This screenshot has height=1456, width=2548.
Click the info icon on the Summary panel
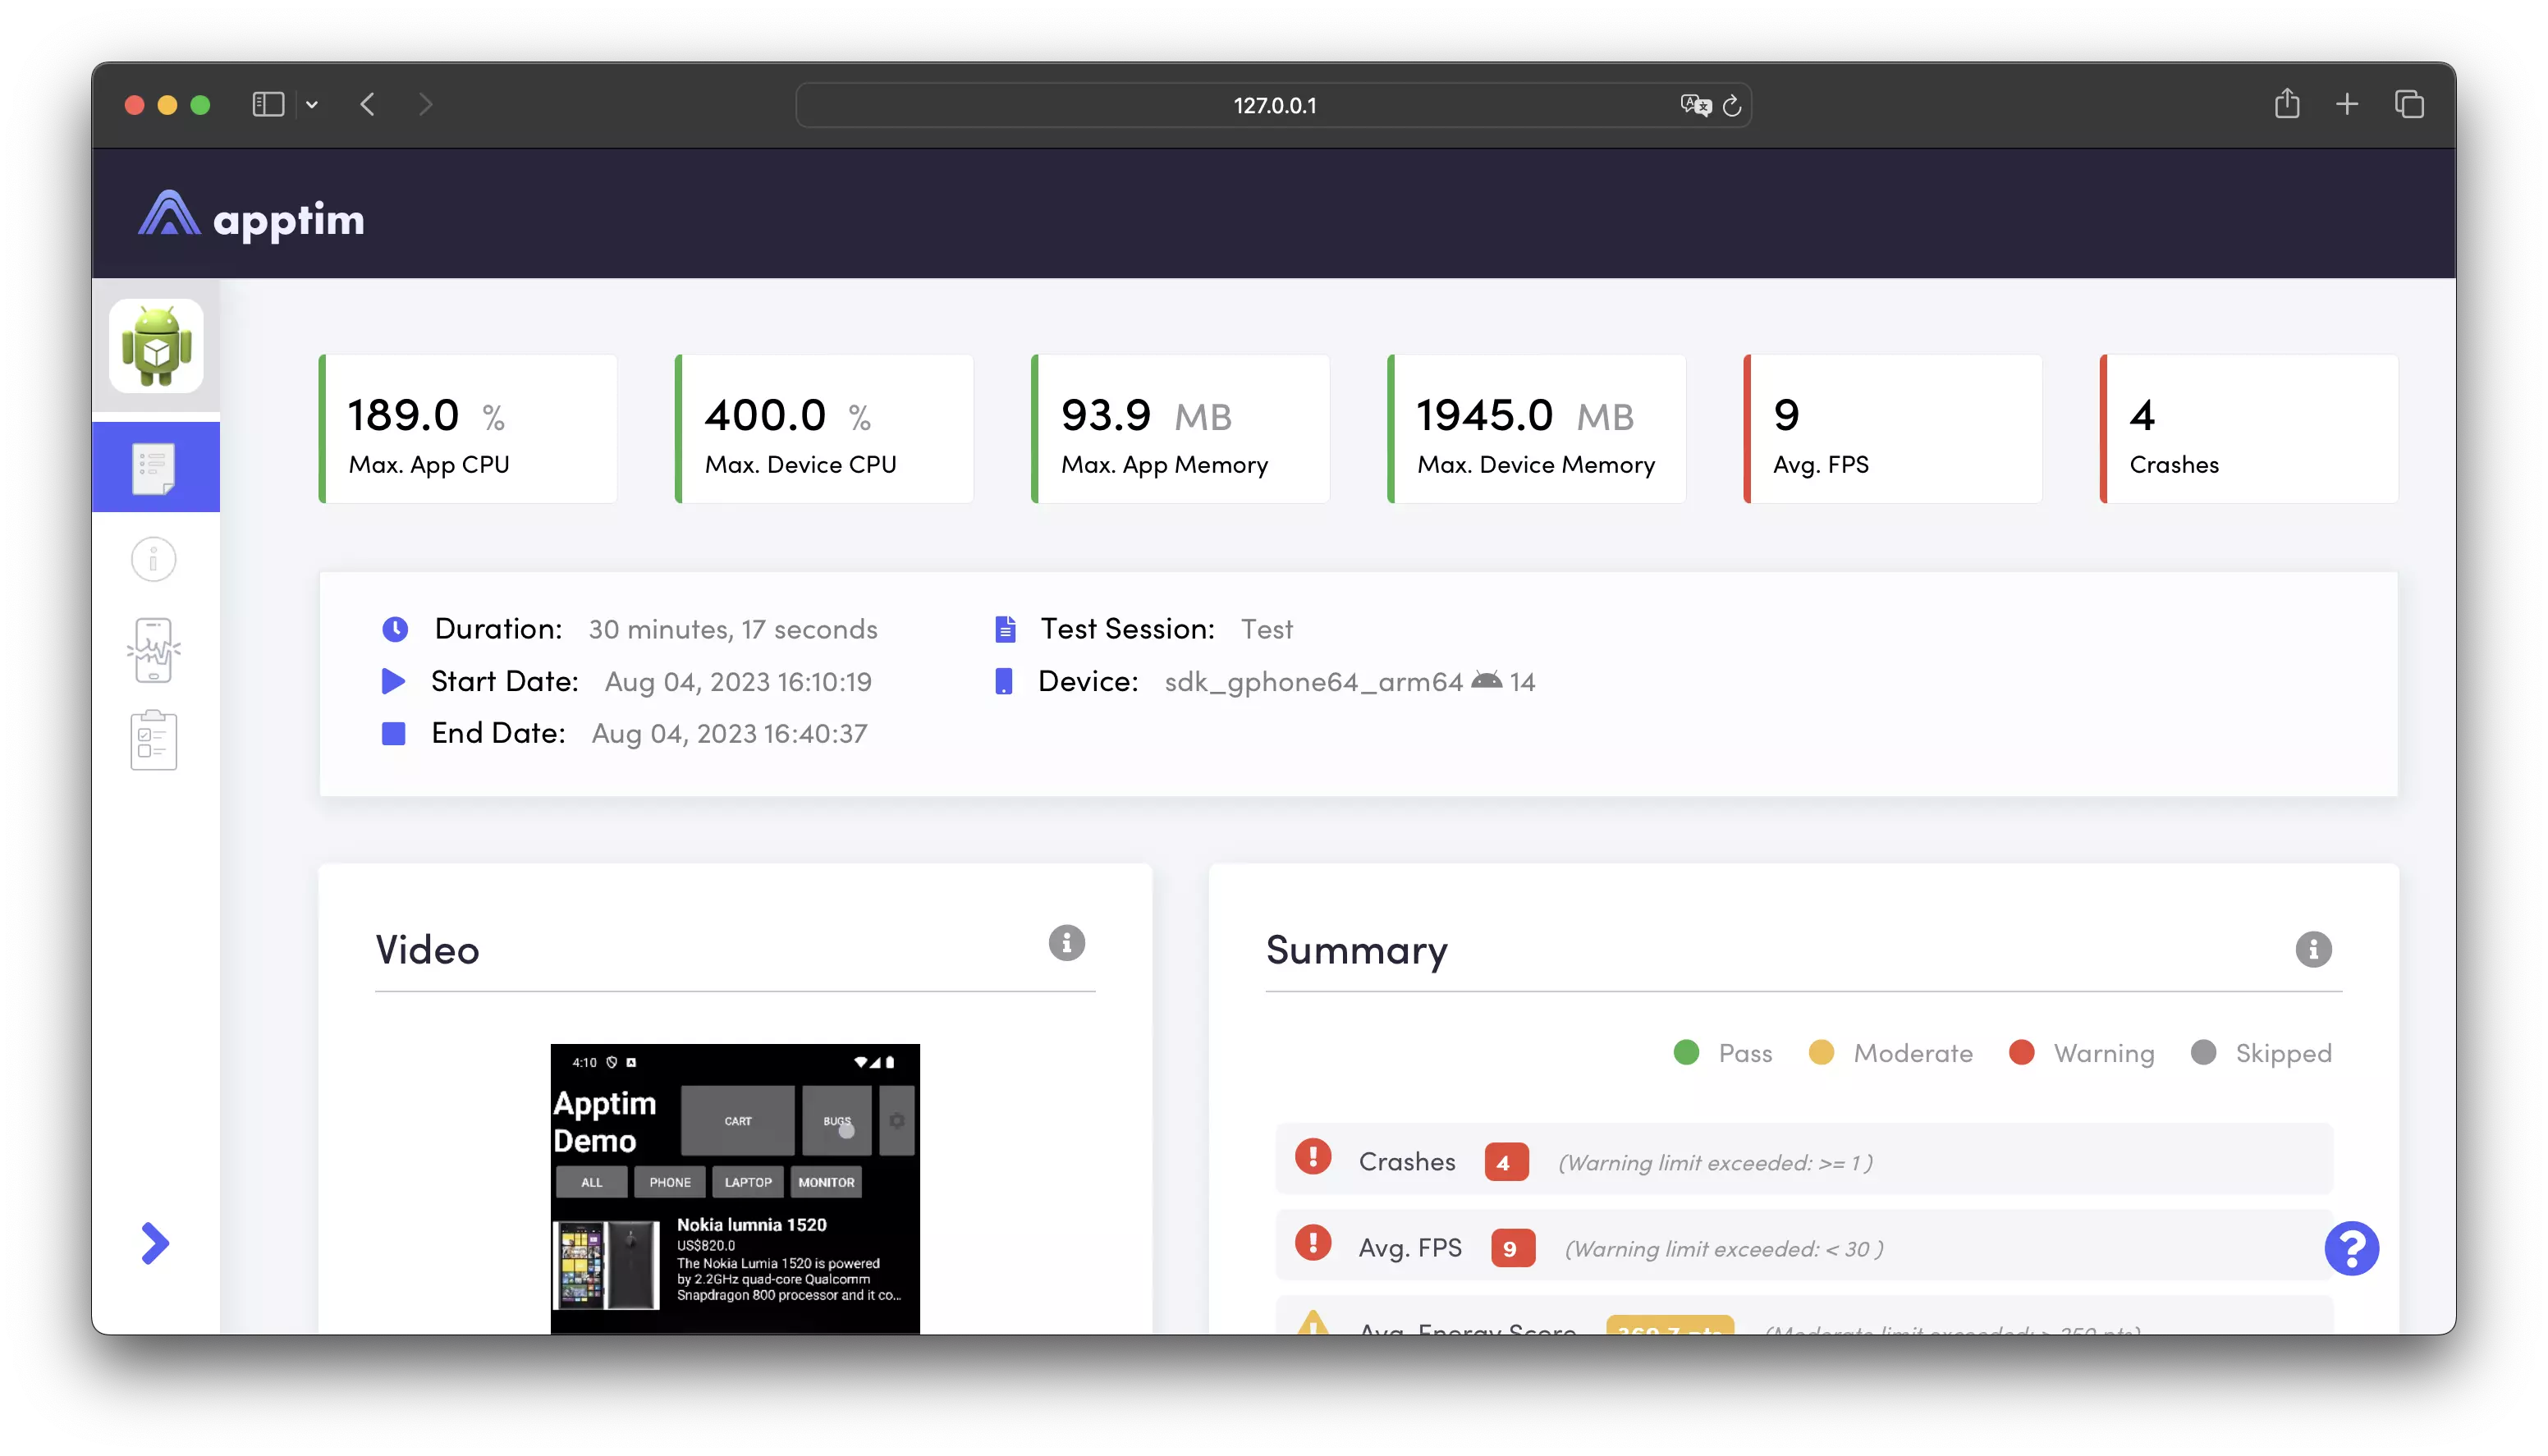point(2313,949)
